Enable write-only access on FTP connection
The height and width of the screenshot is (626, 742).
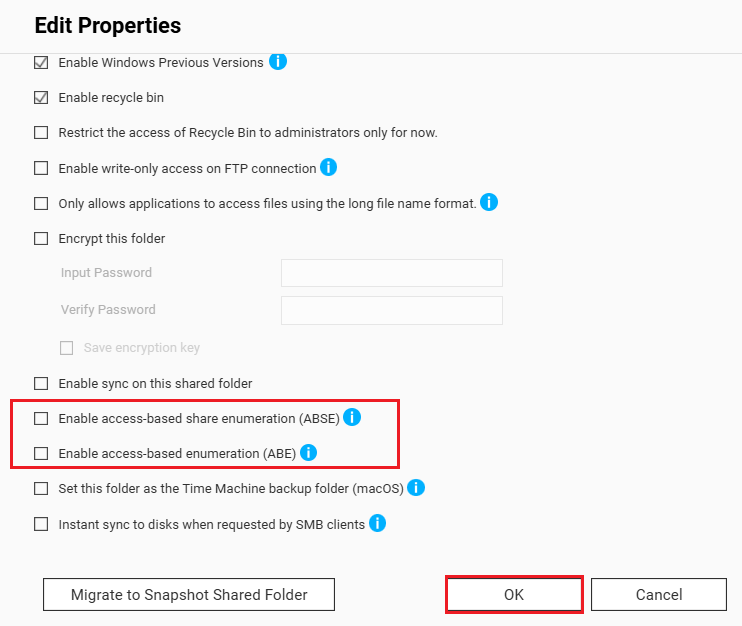pyautogui.click(x=41, y=168)
